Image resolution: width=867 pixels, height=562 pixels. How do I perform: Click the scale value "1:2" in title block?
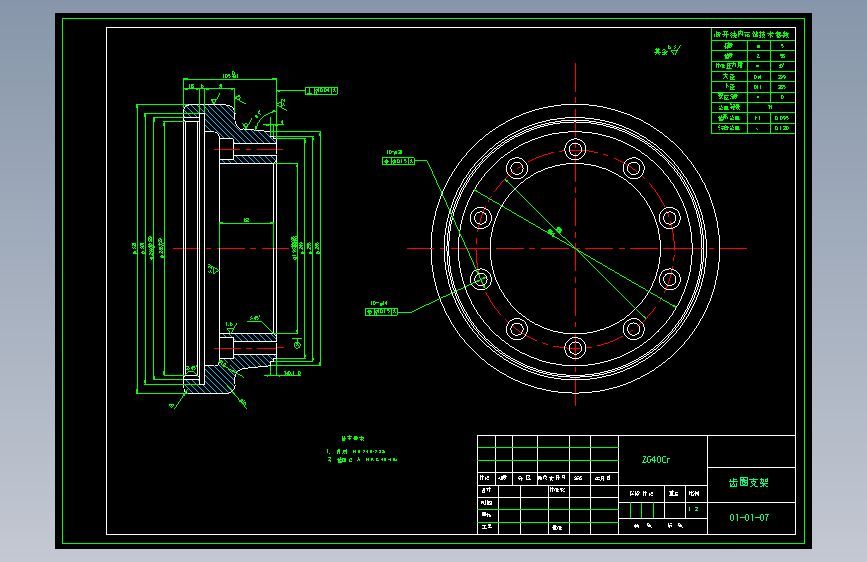[x=693, y=509]
